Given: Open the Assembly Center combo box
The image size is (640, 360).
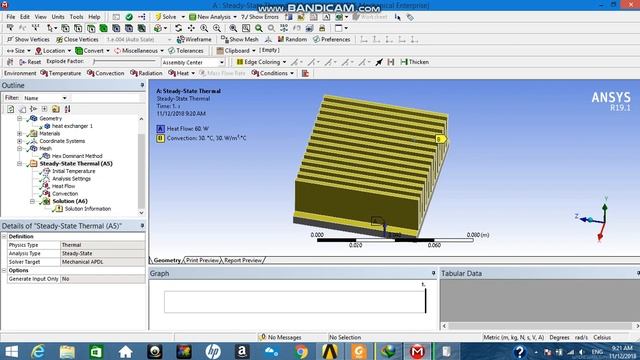Looking at the screenshot, I should [x=193, y=62].
